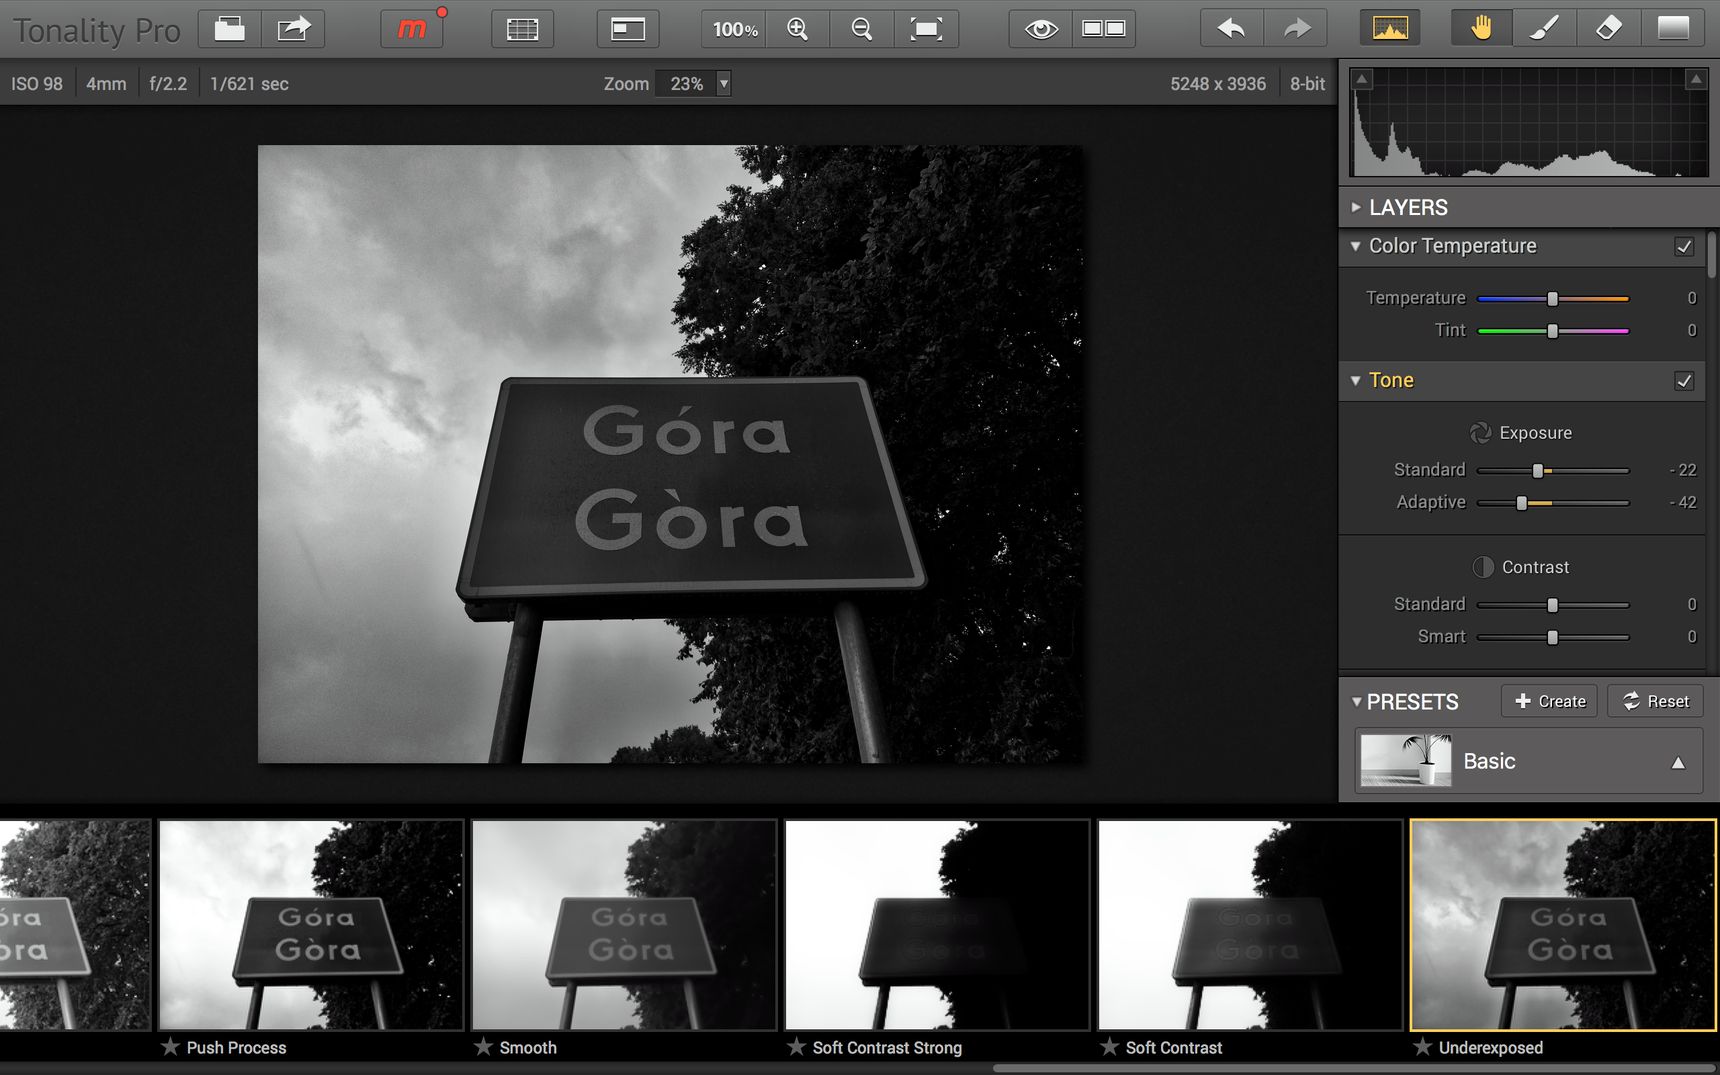Viewport: 1720px width, 1075px height.
Task: Reset the presets adjustments
Action: 1655,701
